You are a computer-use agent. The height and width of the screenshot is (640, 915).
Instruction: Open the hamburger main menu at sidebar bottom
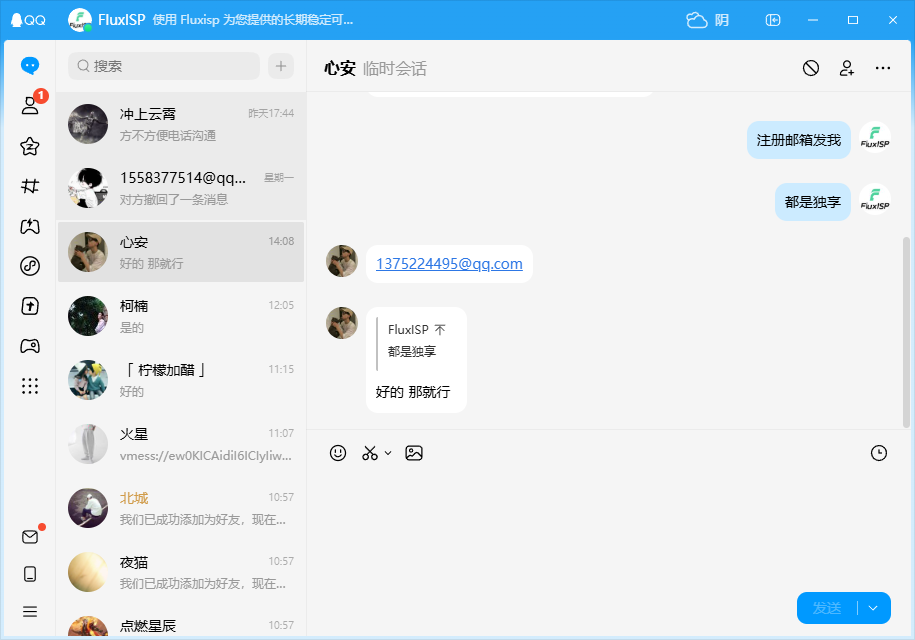(30, 611)
